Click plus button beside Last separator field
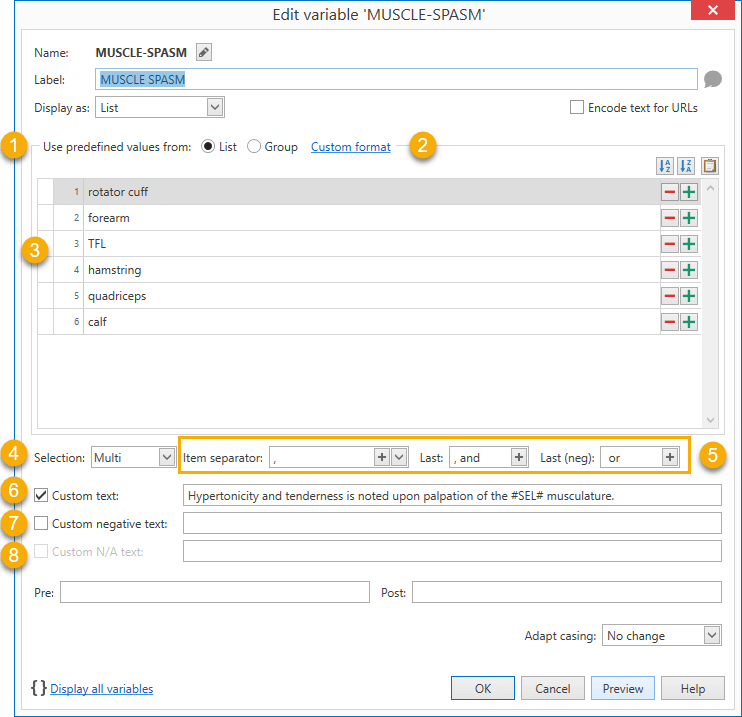 pyautogui.click(x=519, y=457)
